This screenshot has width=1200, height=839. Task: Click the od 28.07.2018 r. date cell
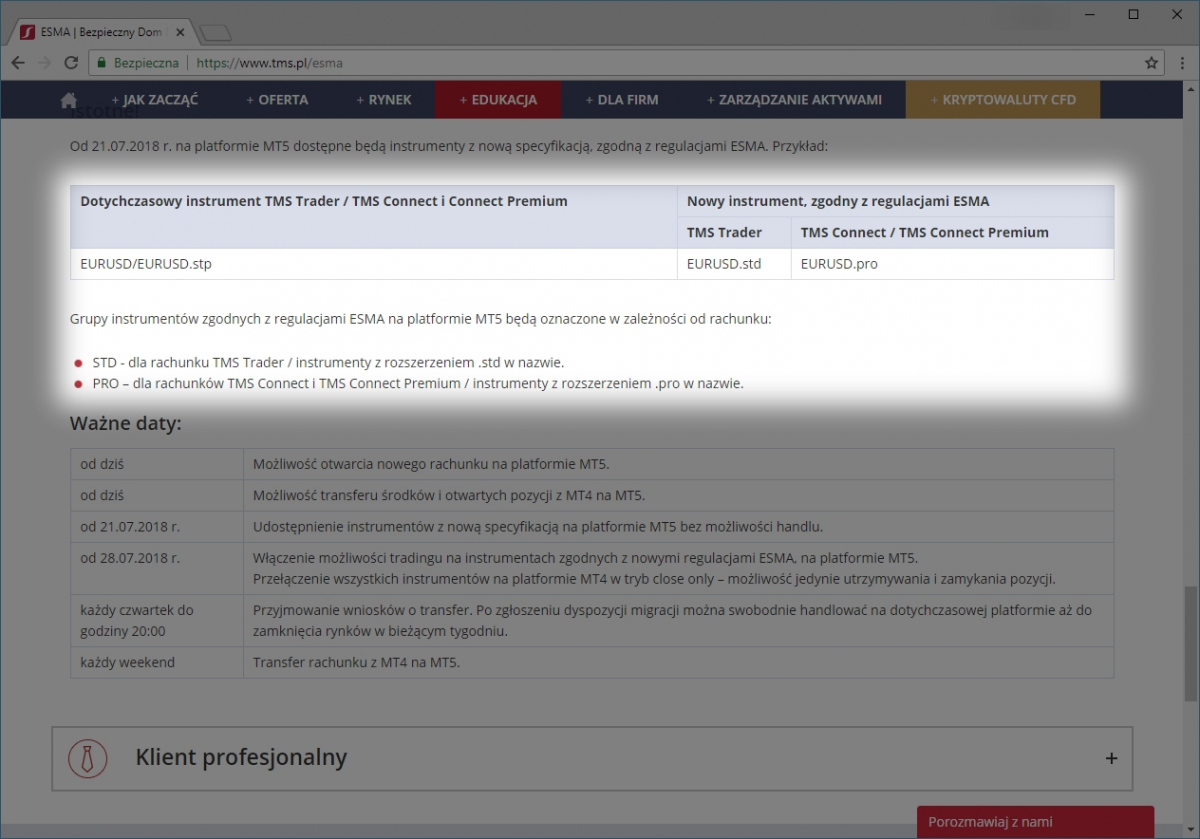tap(157, 569)
